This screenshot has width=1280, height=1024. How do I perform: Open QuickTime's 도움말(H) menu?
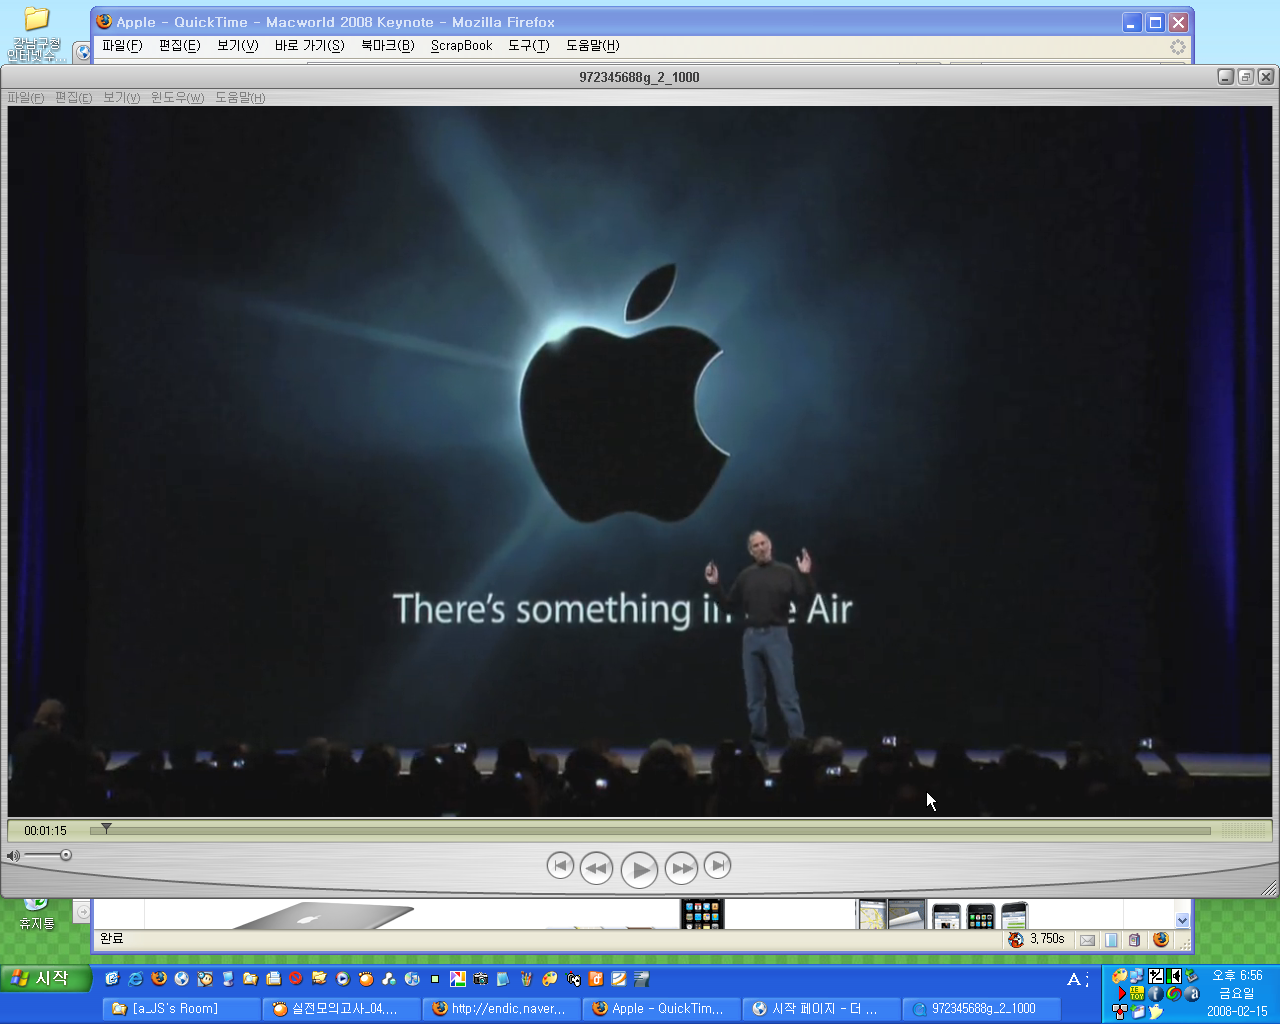tap(240, 98)
